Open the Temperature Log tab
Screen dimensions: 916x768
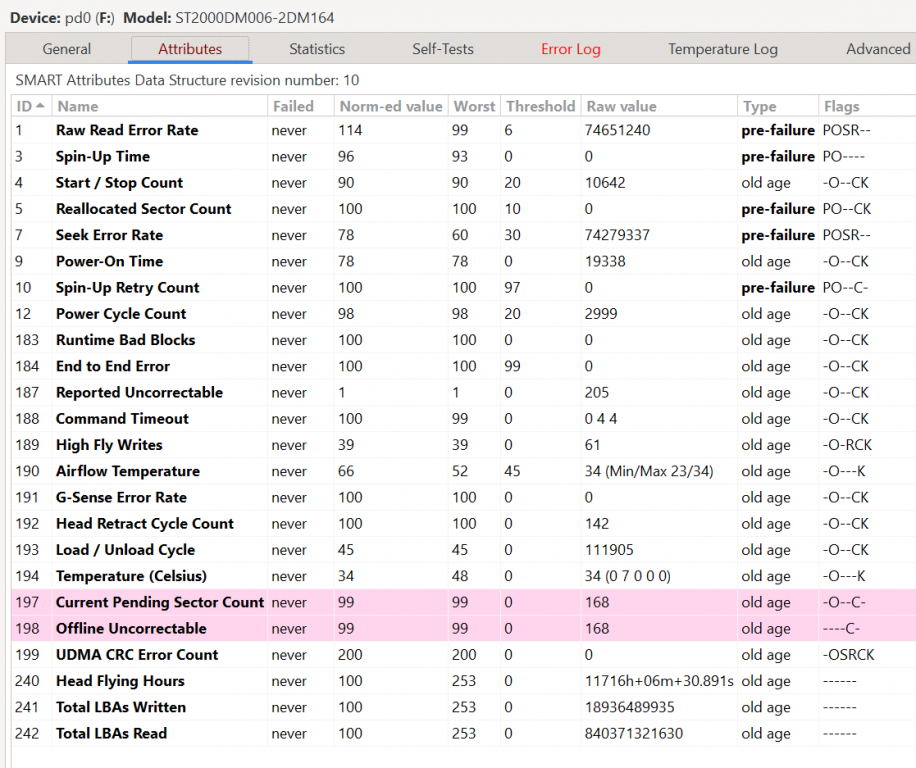[722, 49]
